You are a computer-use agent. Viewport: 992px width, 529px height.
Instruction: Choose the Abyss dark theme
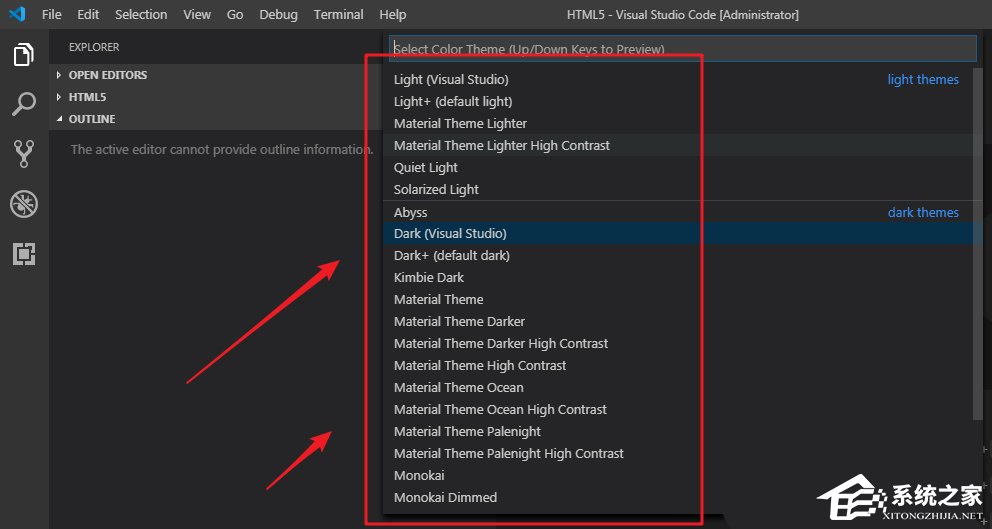[x=410, y=212]
